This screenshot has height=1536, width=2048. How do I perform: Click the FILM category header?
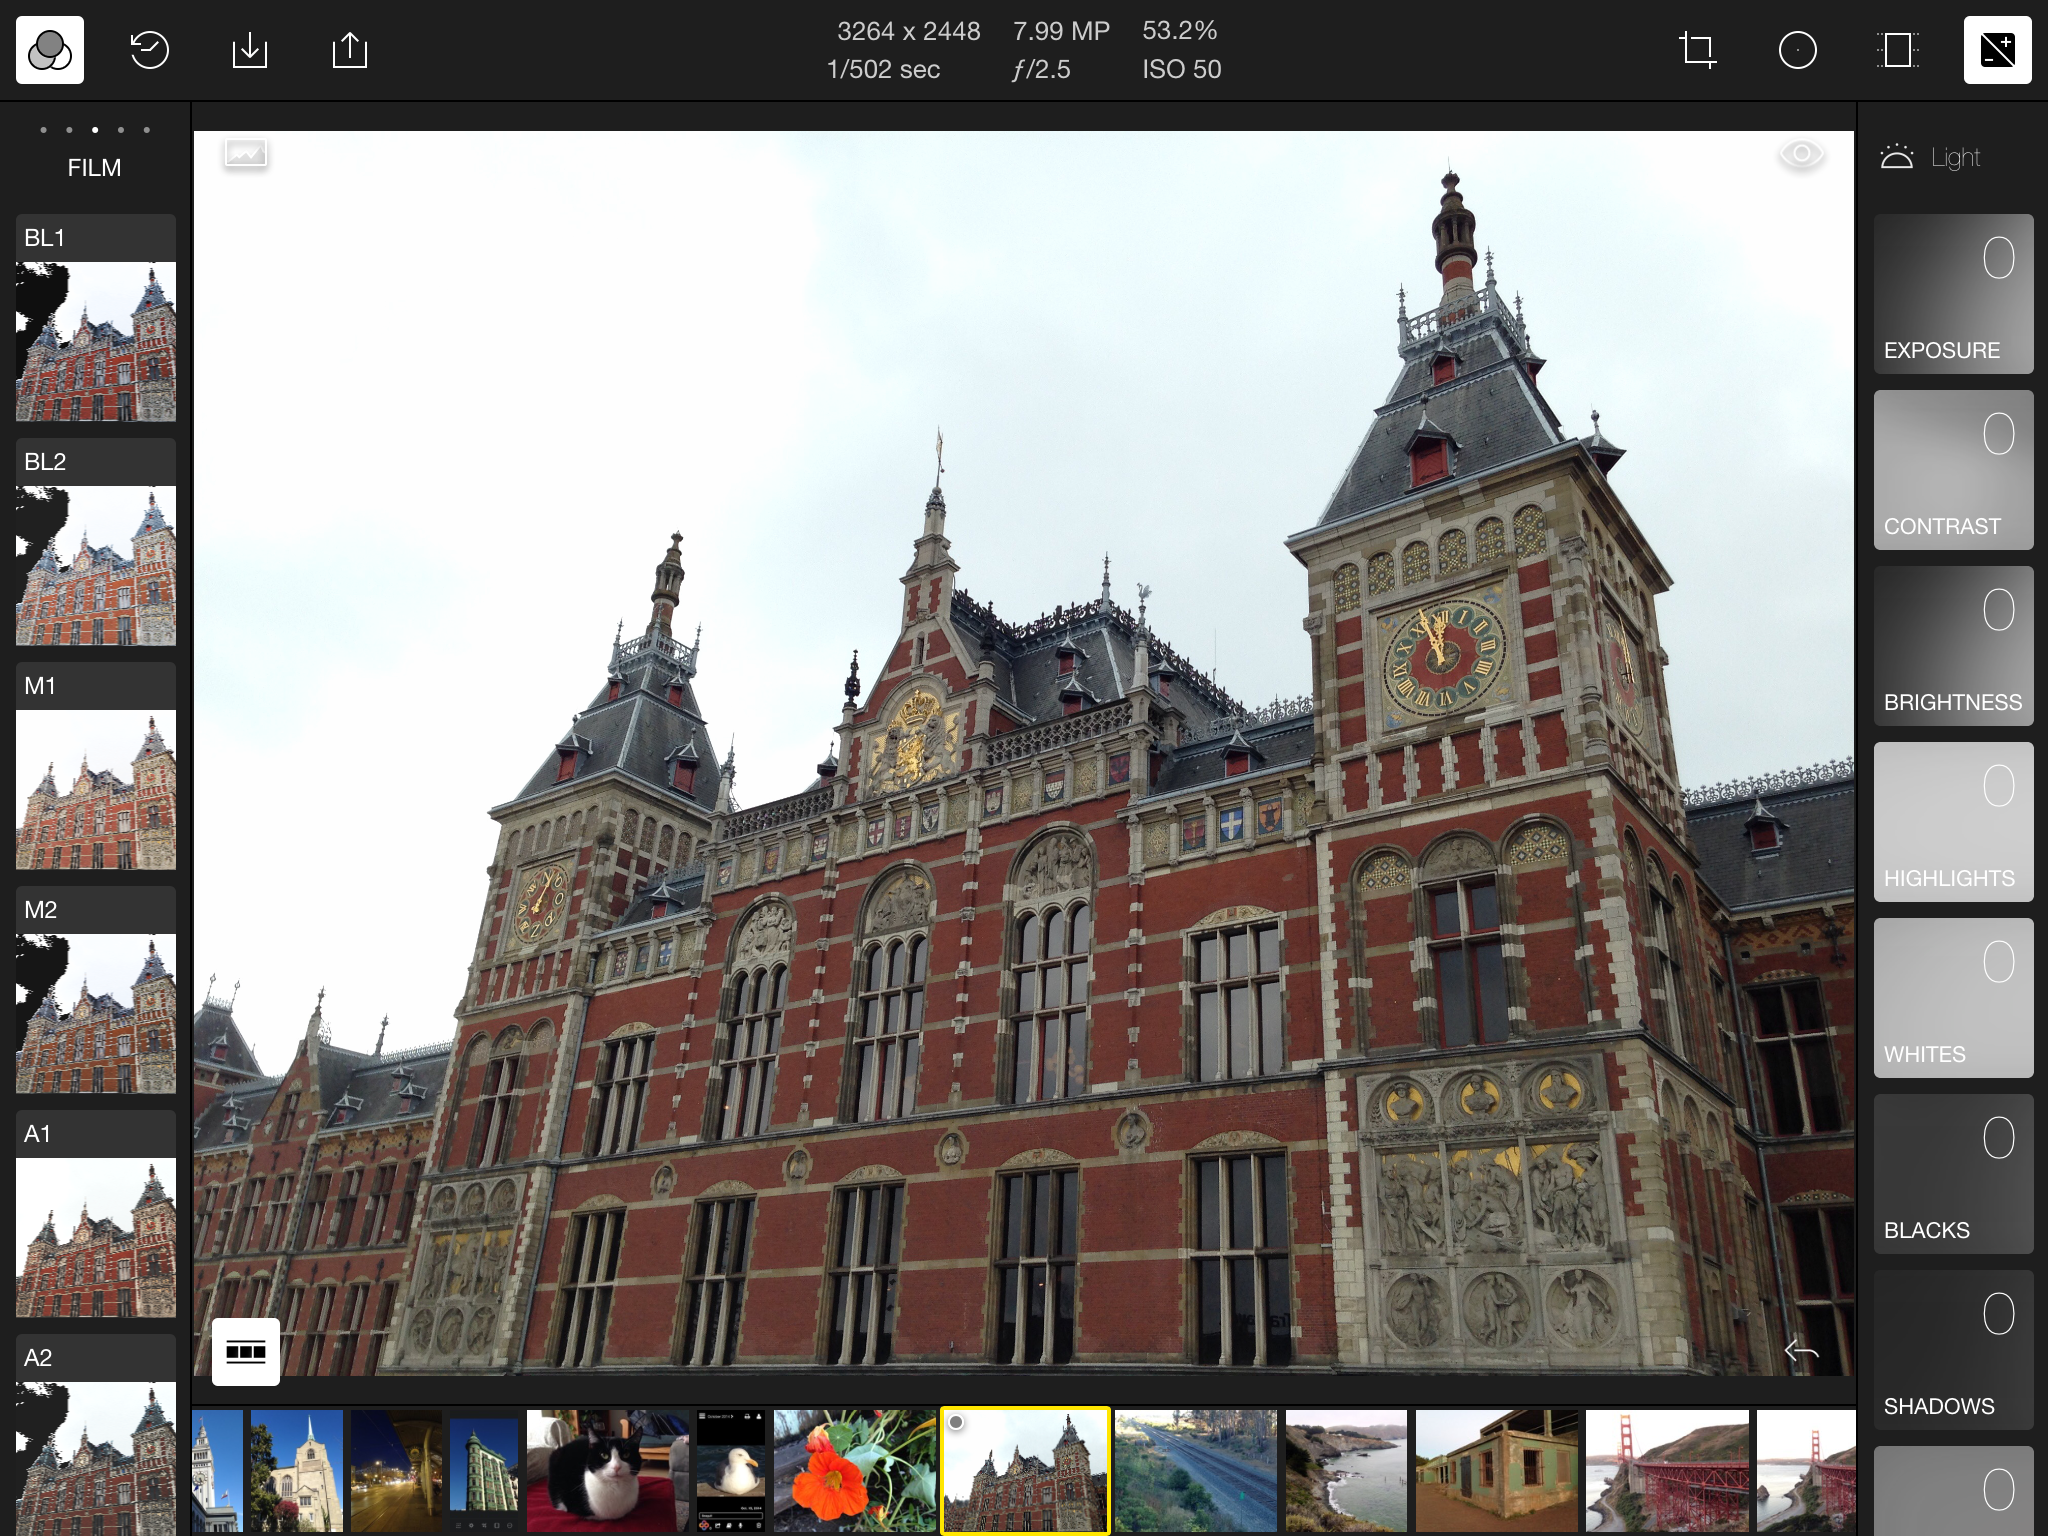click(x=94, y=168)
